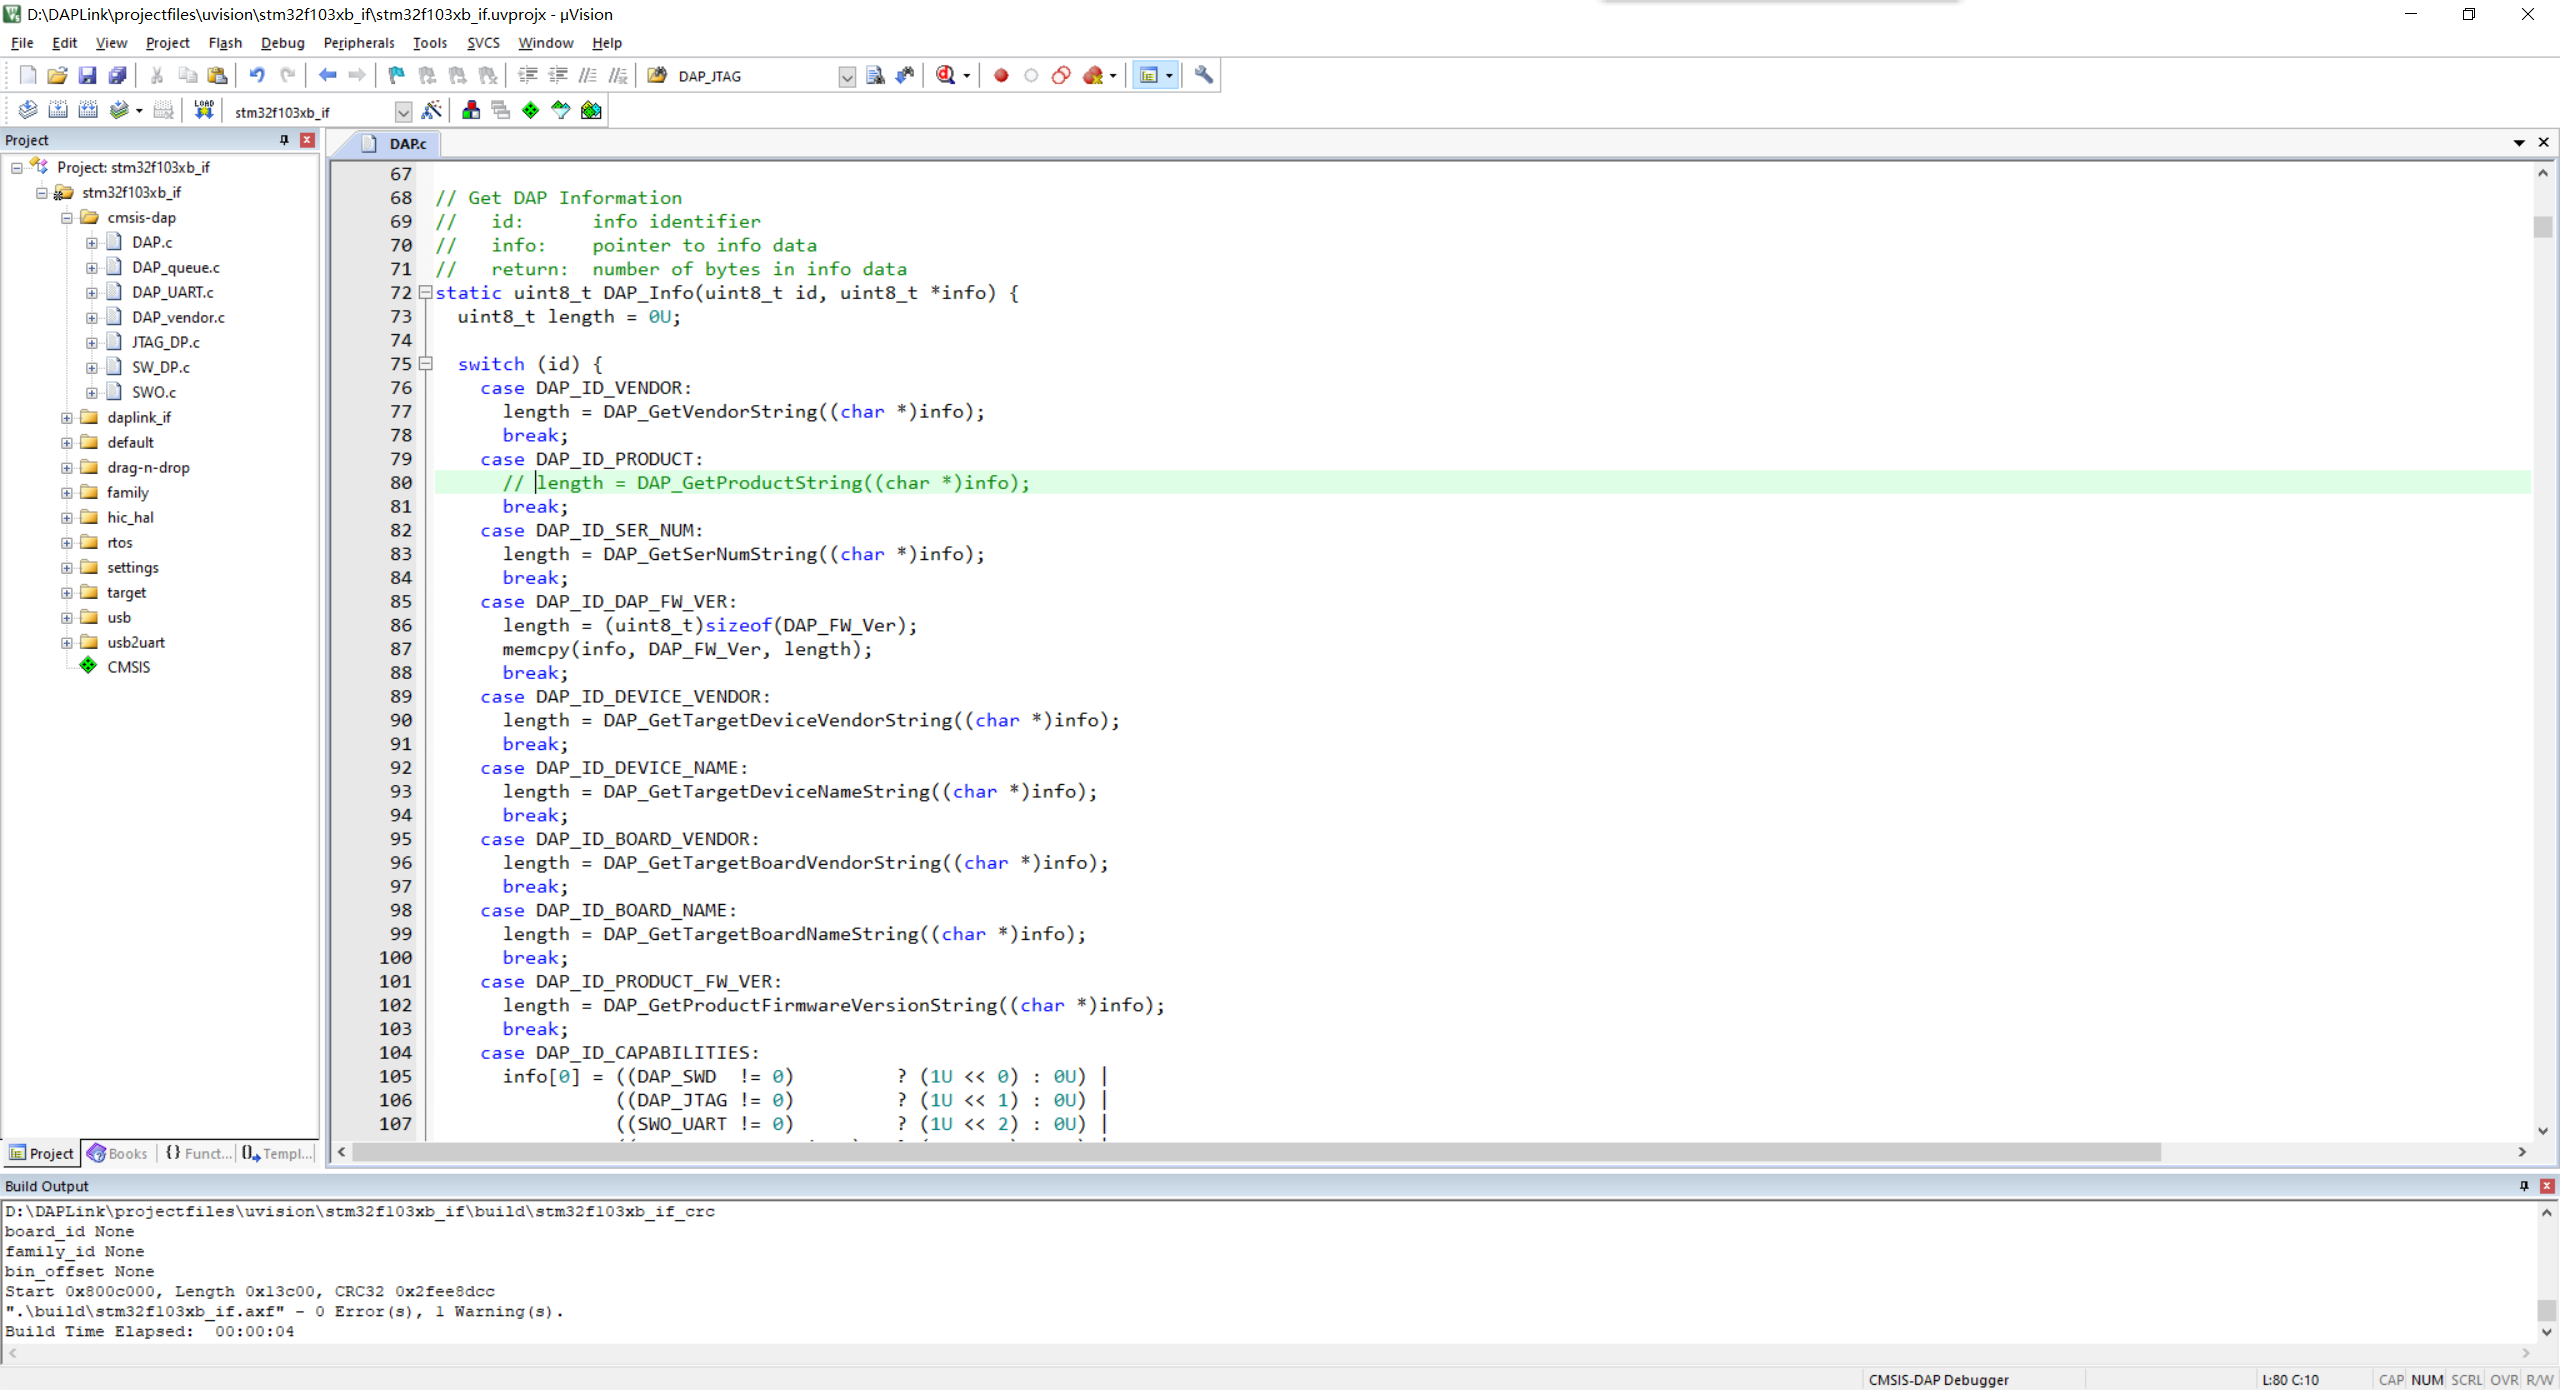Undo the last edit
Image resolution: width=2560 pixels, height=1390 pixels.
click(x=258, y=75)
